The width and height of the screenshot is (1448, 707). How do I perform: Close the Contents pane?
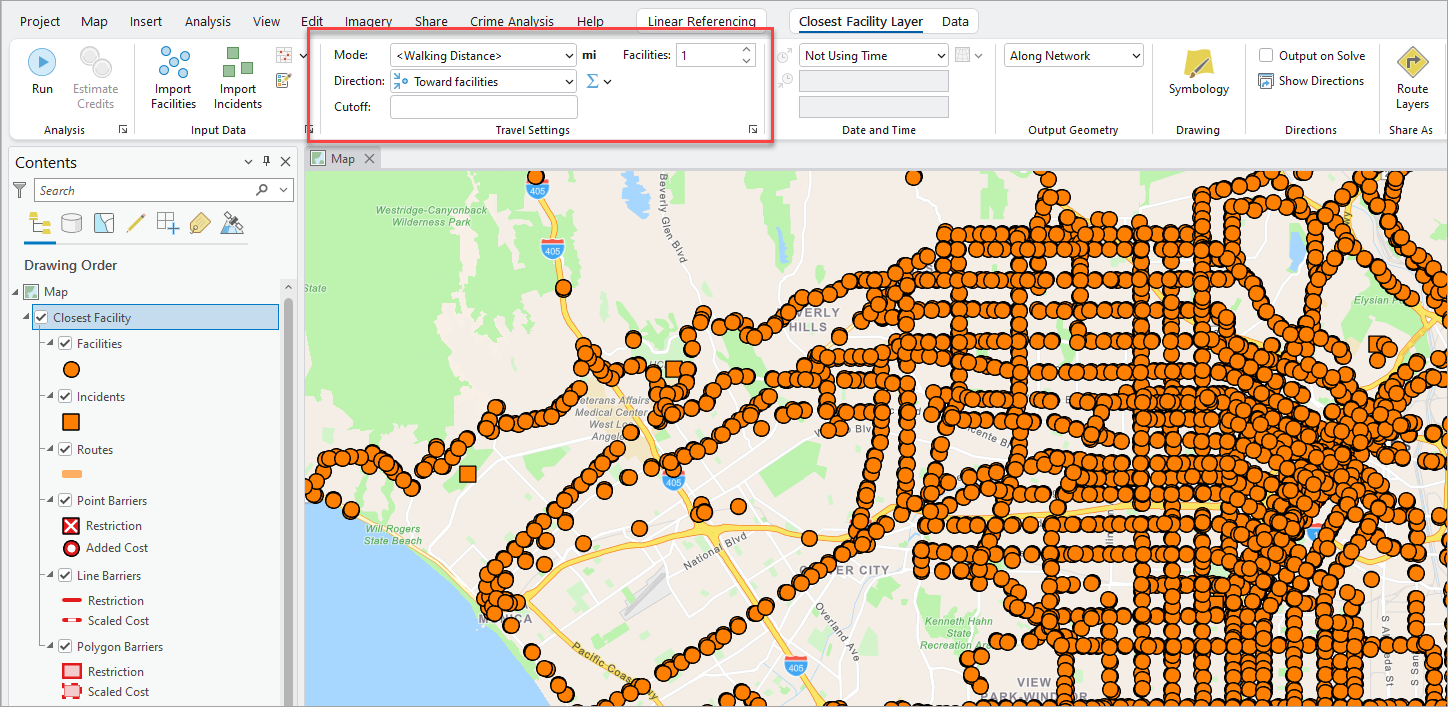(286, 162)
